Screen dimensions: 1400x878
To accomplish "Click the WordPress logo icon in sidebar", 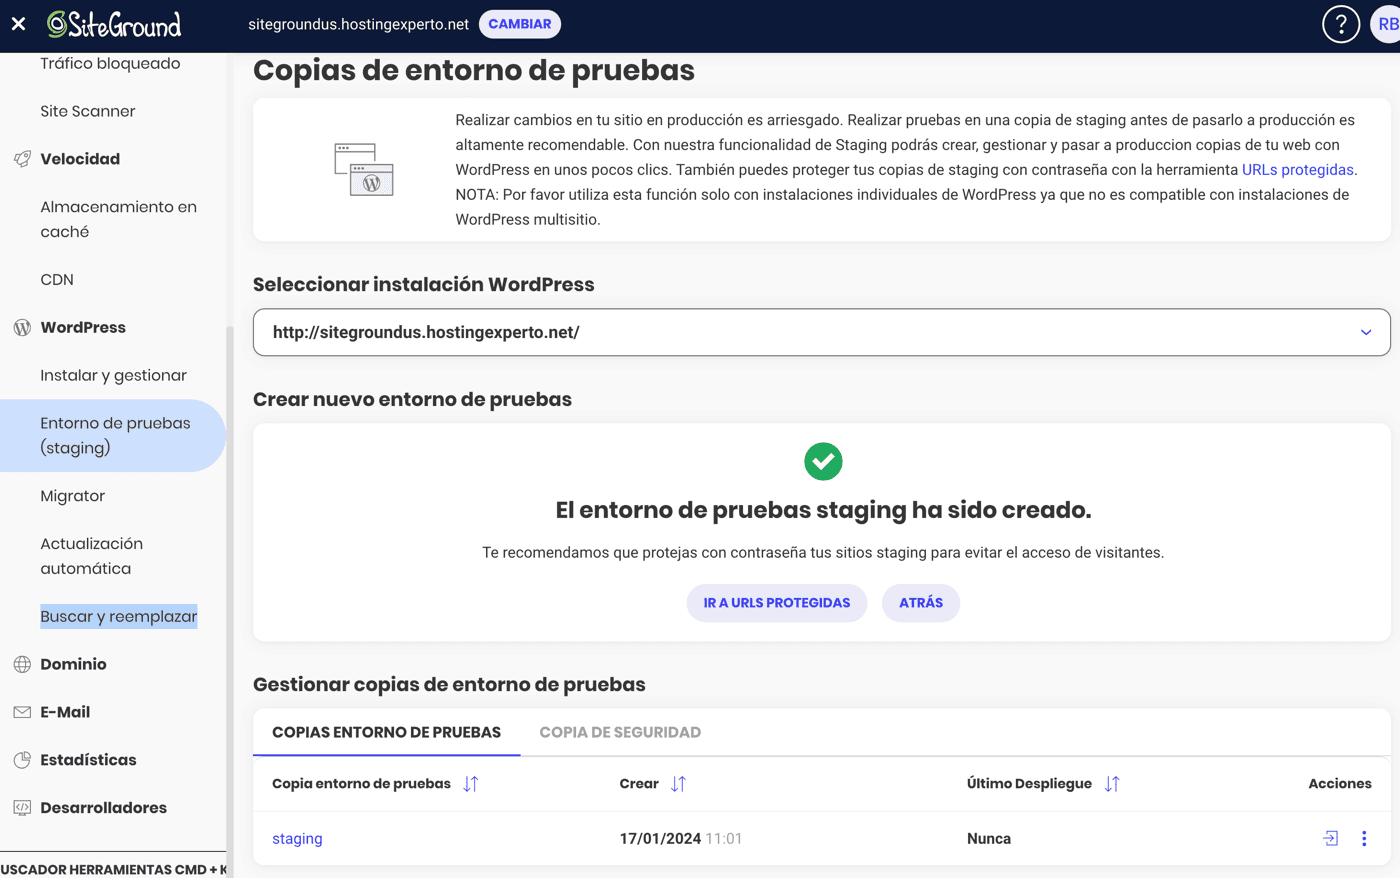I will 22,328.
